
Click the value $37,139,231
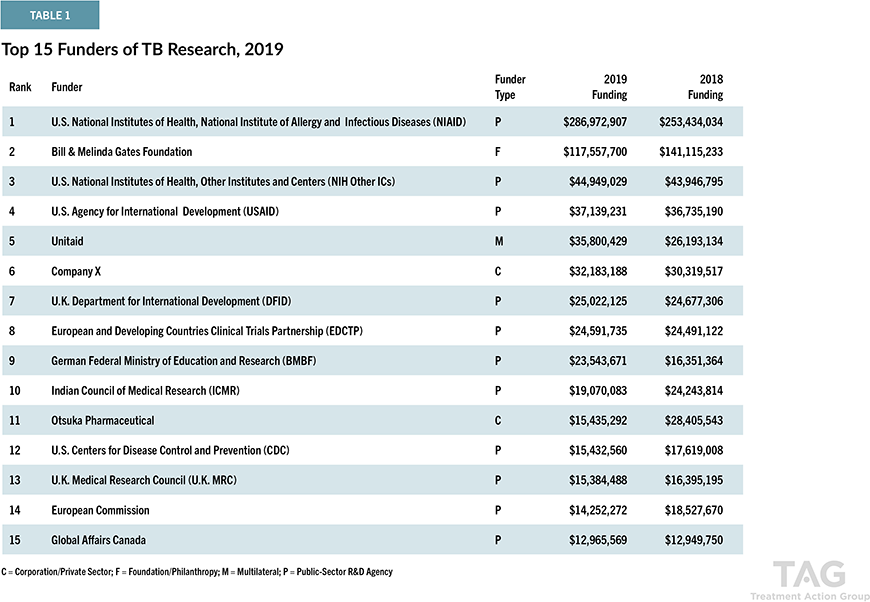[x=598, y=211]
